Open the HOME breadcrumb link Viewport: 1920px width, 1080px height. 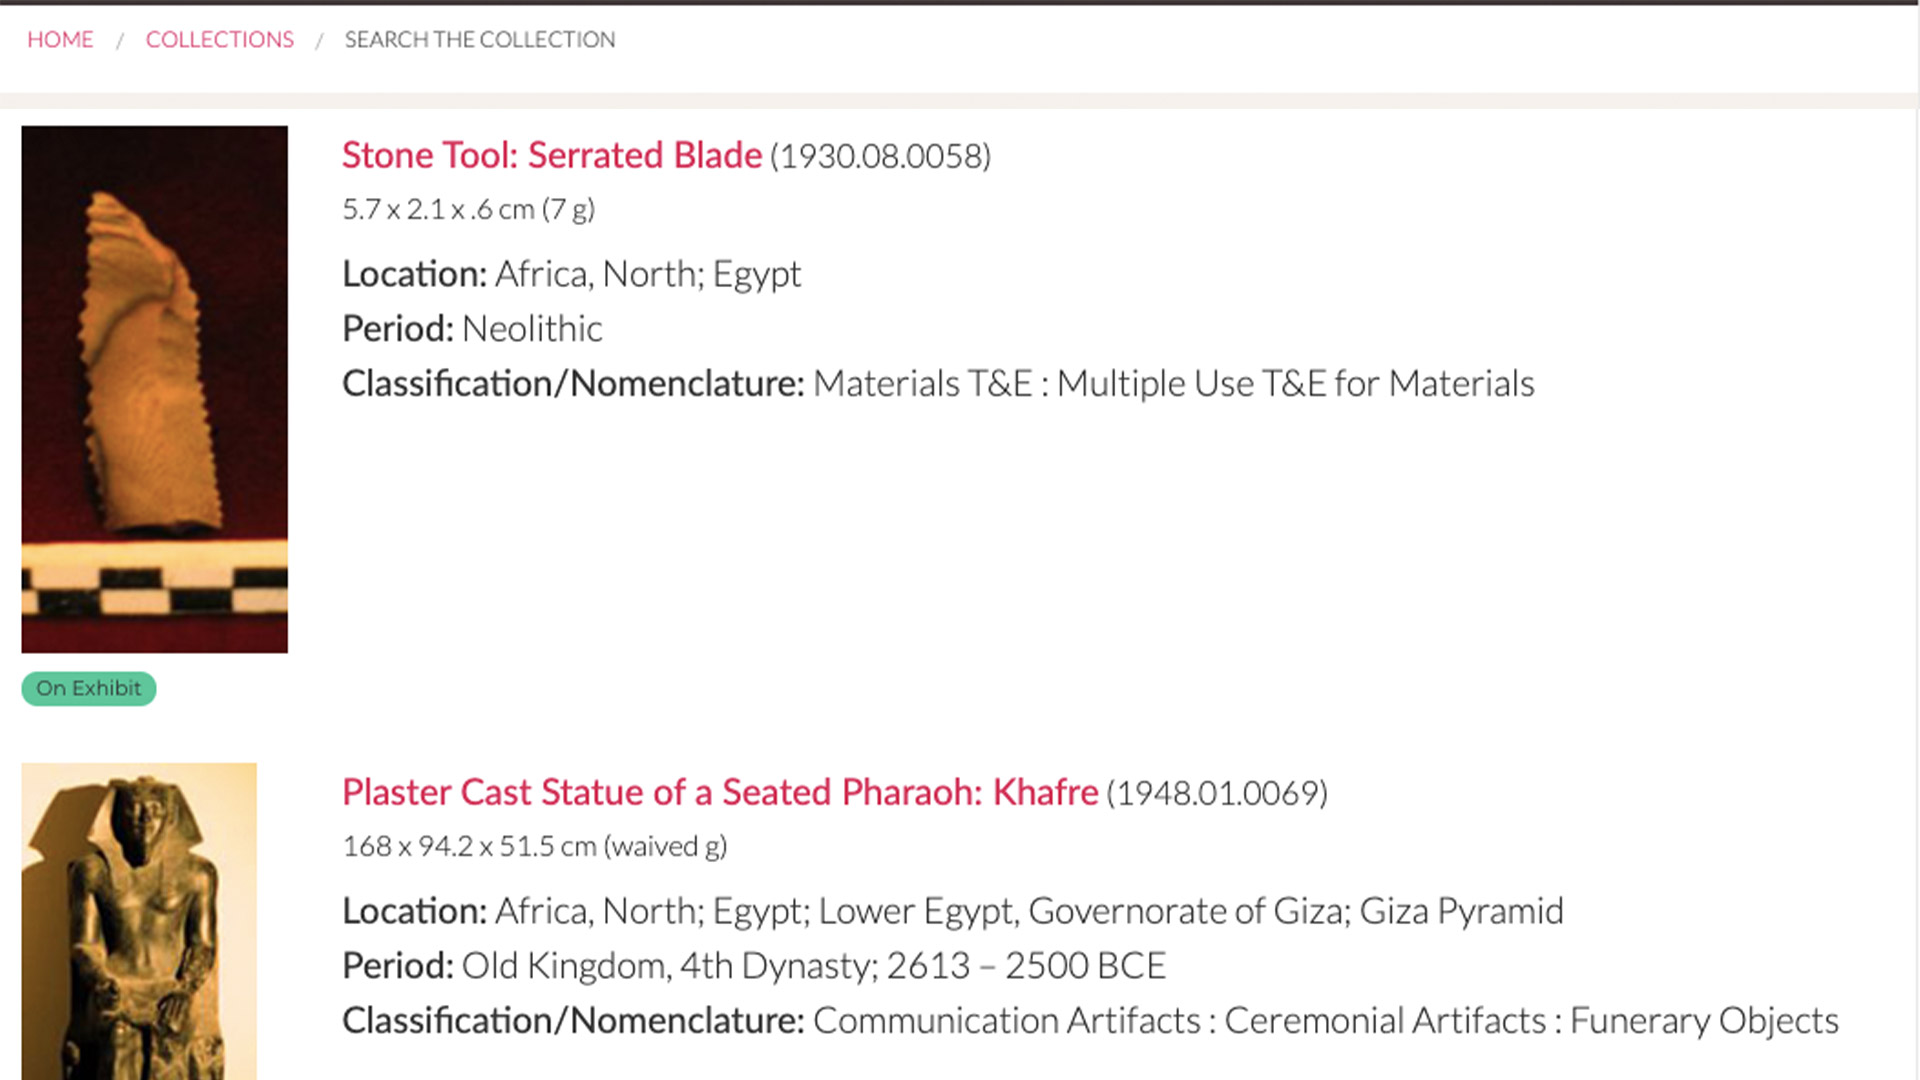click(60, 39)
